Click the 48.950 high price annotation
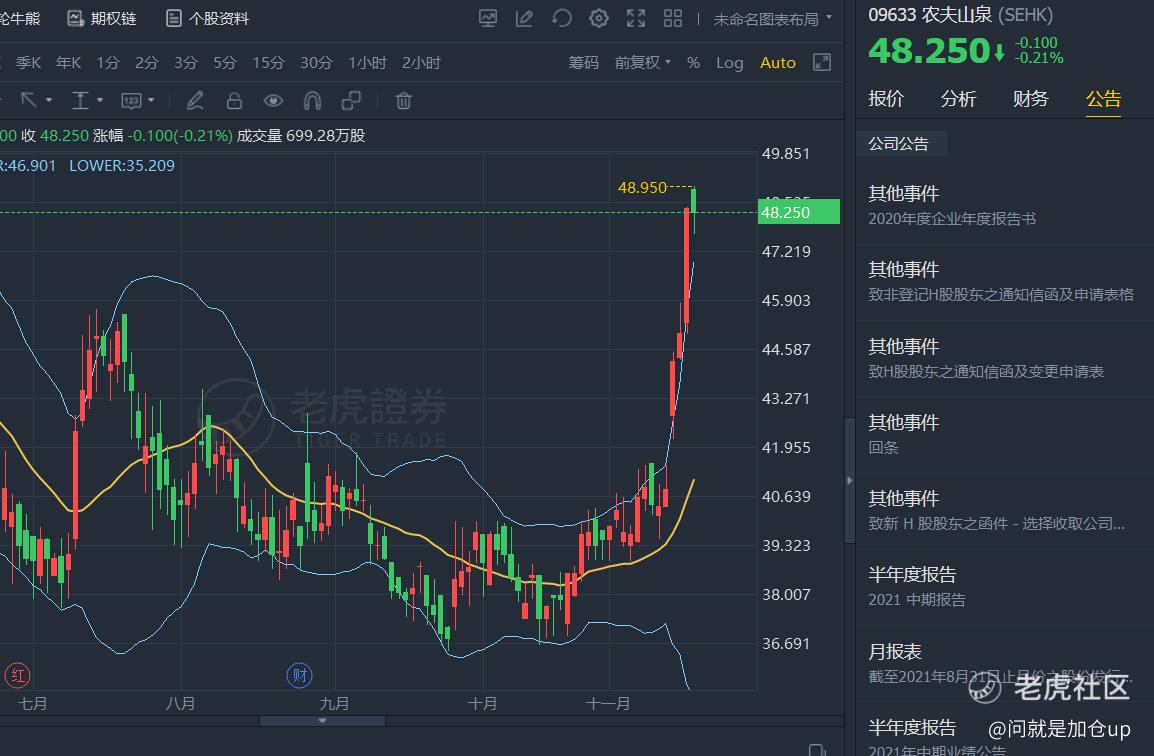1154x756 pixels. pos(643,188)
